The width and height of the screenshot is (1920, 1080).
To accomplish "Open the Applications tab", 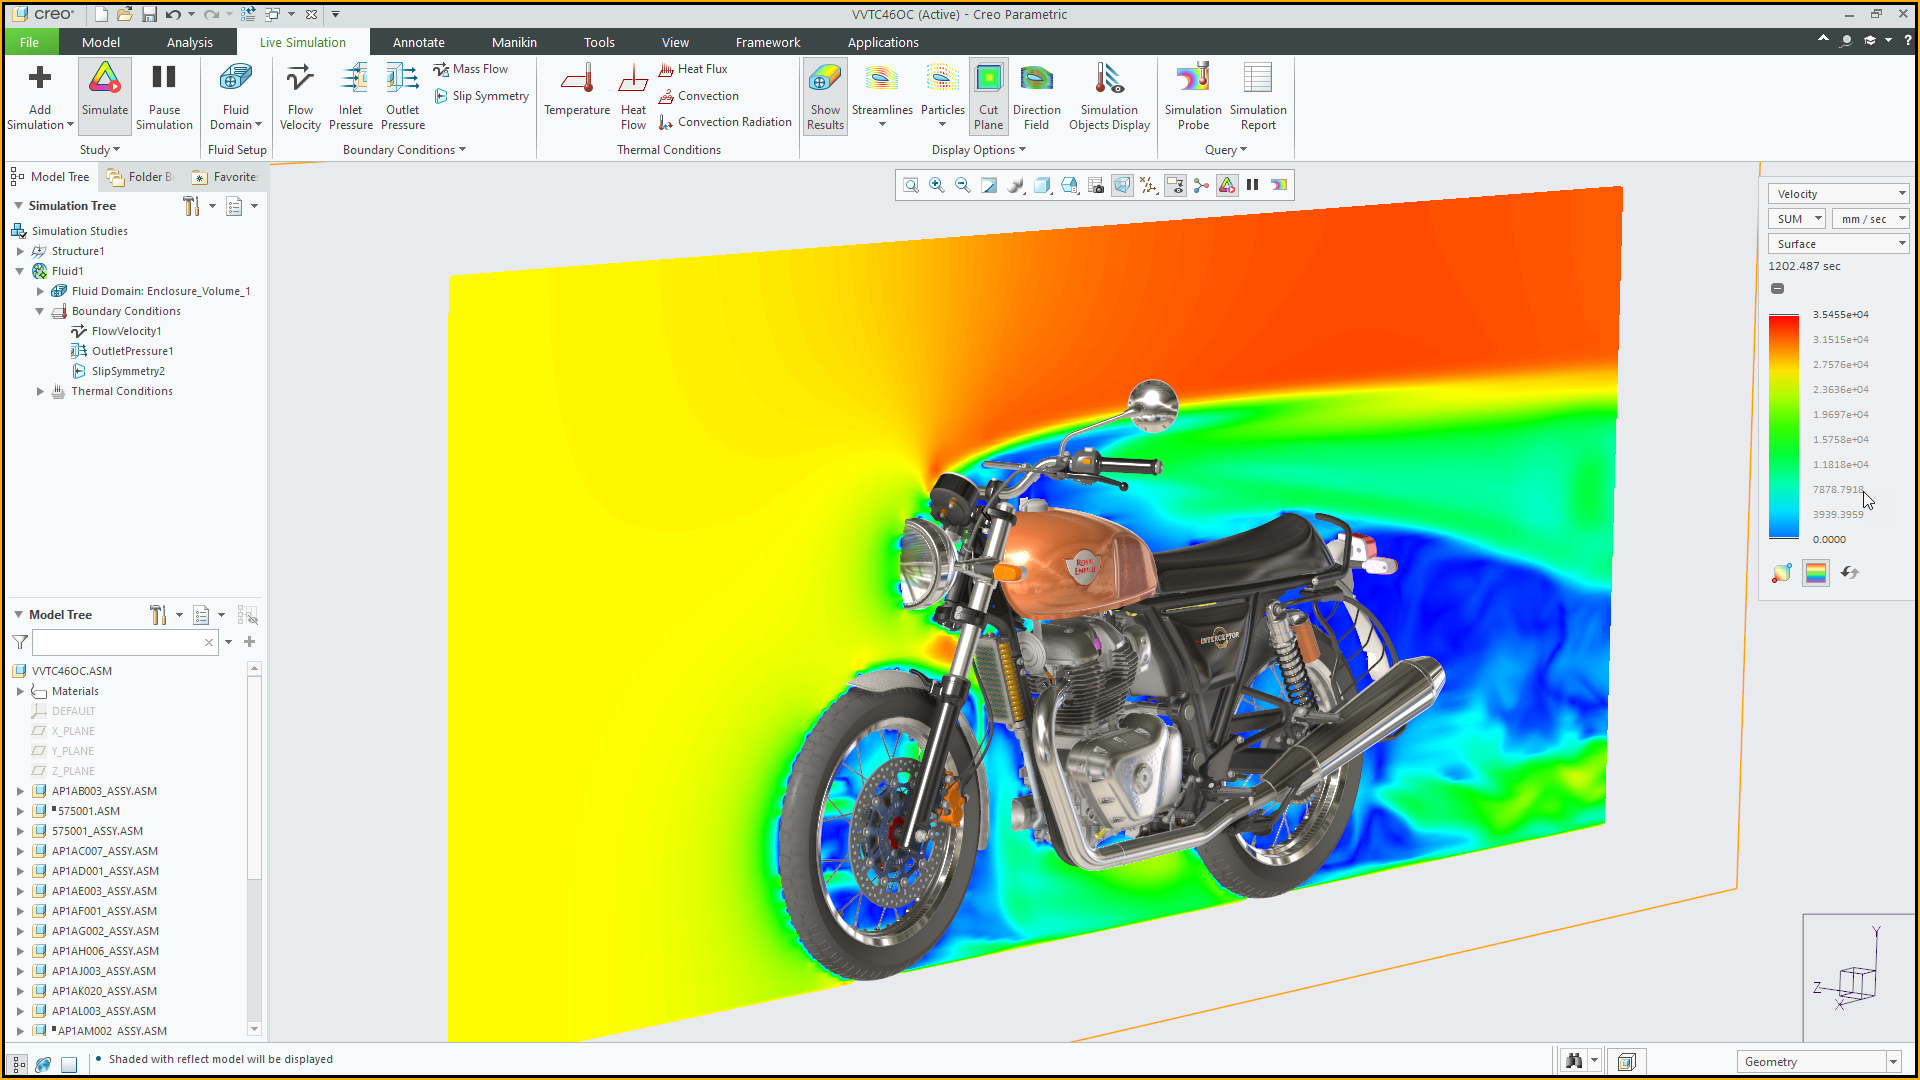I will click(883, 42).
